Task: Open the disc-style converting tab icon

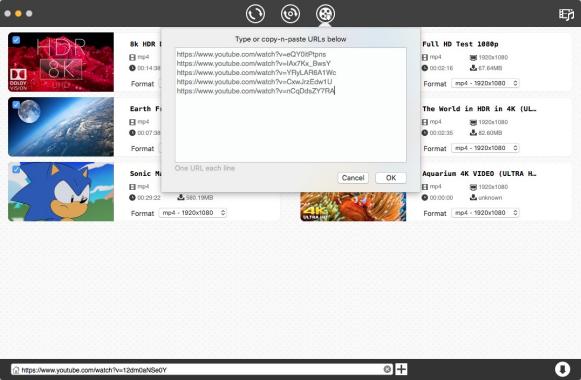Action: [290, 14]
